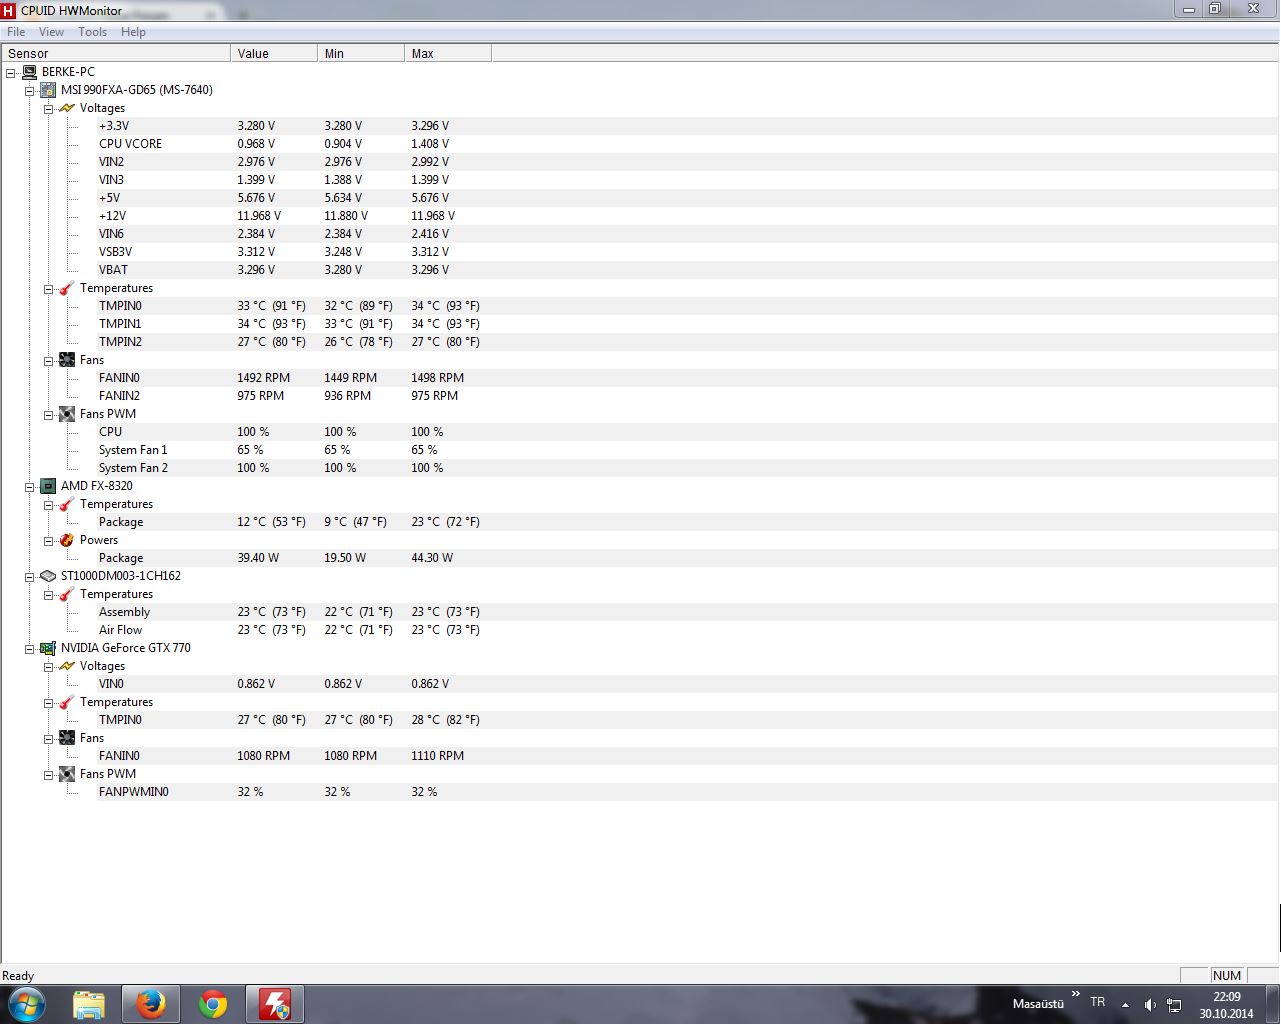Click the MSI 990FXA-GD65 motherboard icon
The width and height of the screenshot is (1281, 1025).
pos(48,90)
